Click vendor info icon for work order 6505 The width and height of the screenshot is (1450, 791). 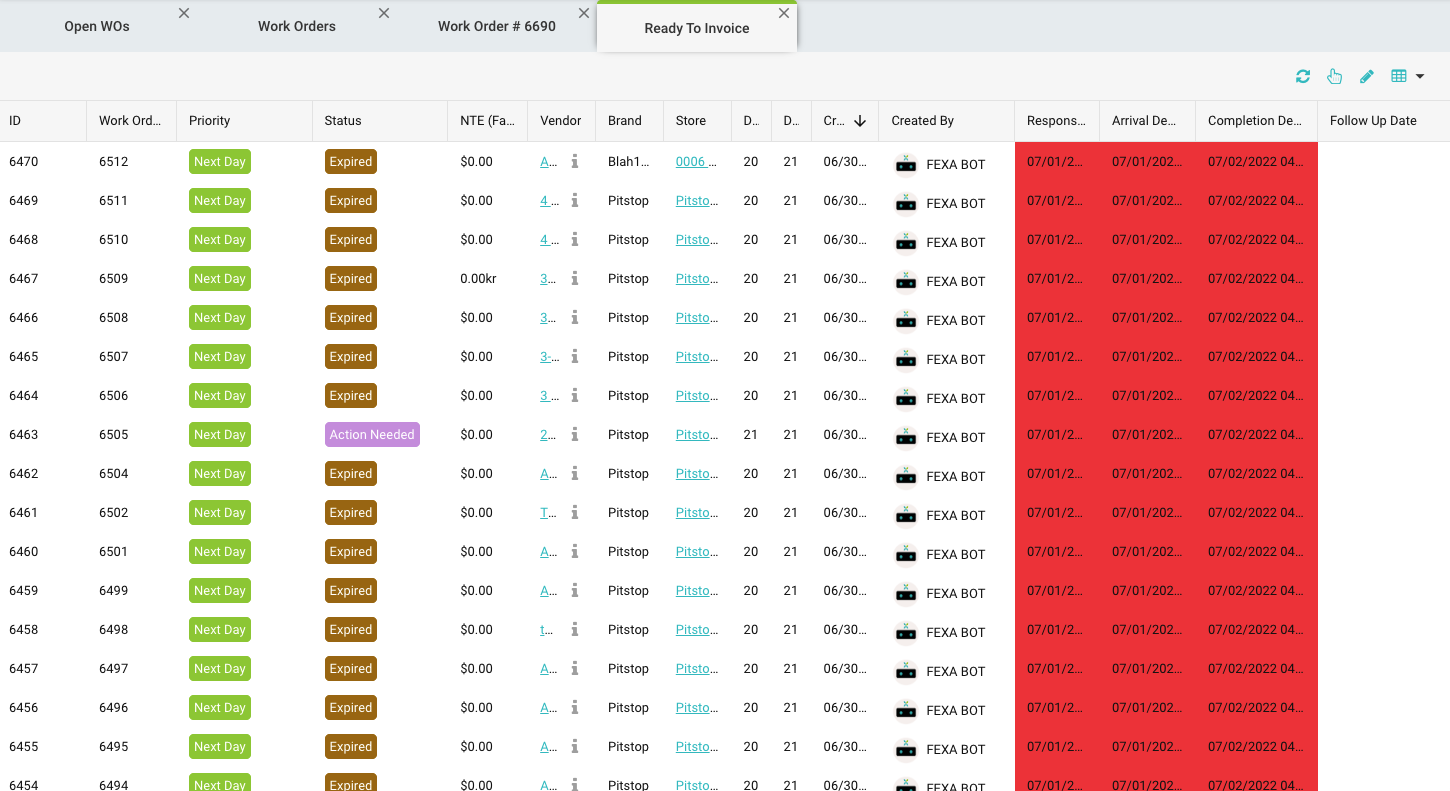pos(575,434)
